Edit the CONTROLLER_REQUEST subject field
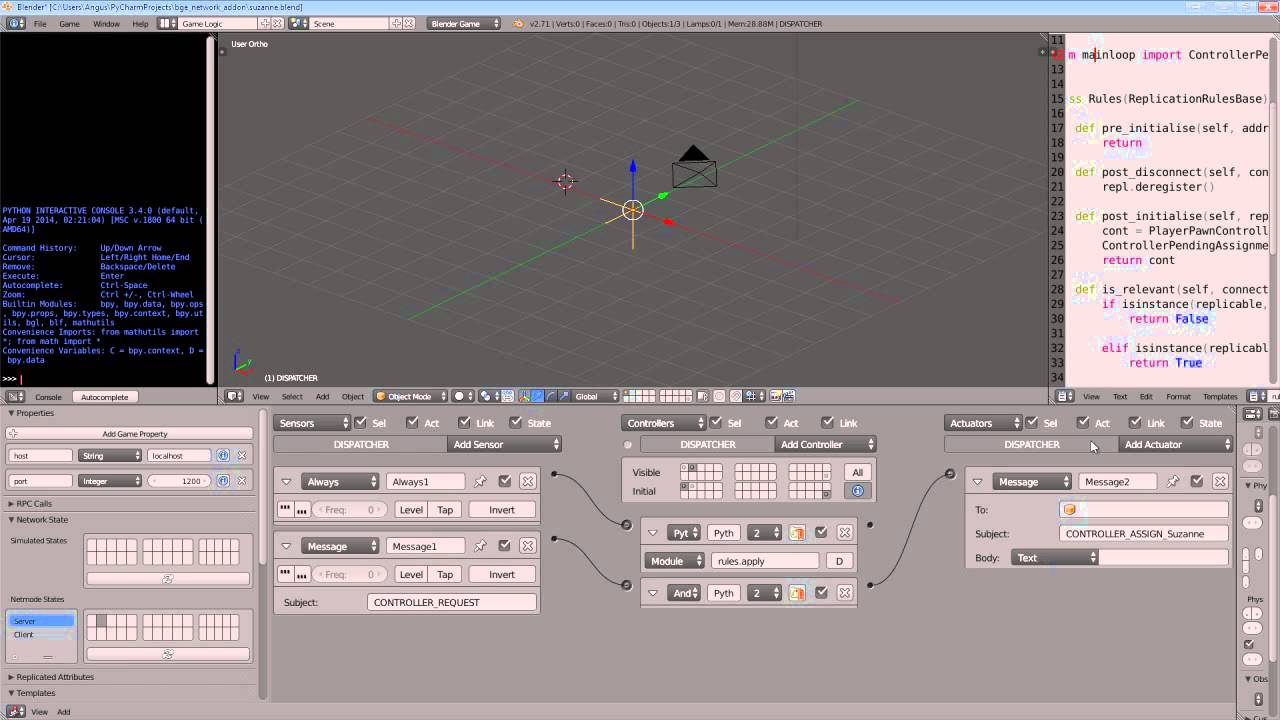Screen dimensions: 1280x720 click(x=452, y=602)
